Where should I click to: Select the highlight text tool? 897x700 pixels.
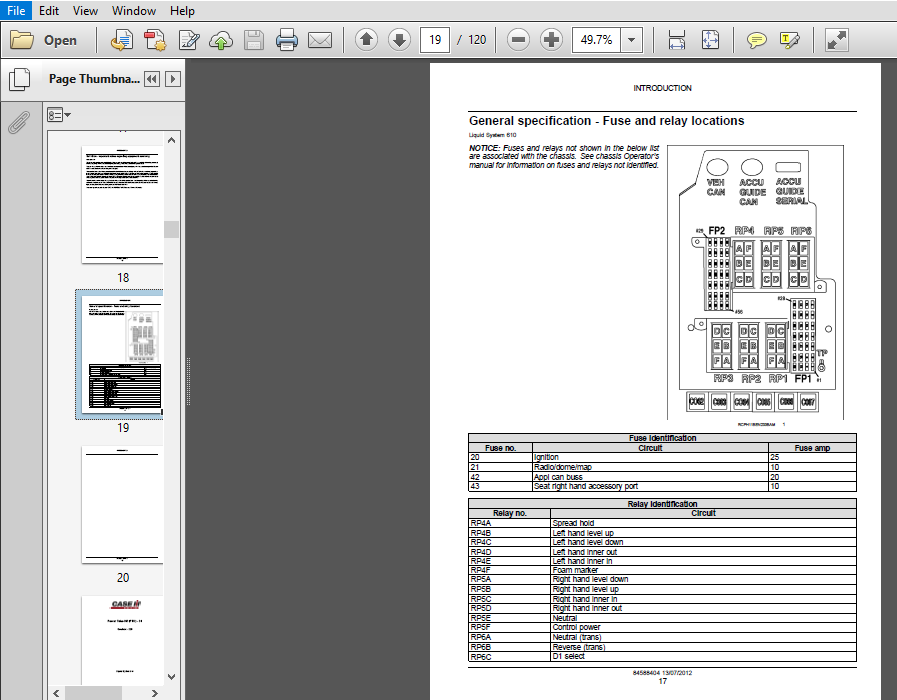[789, 40]
